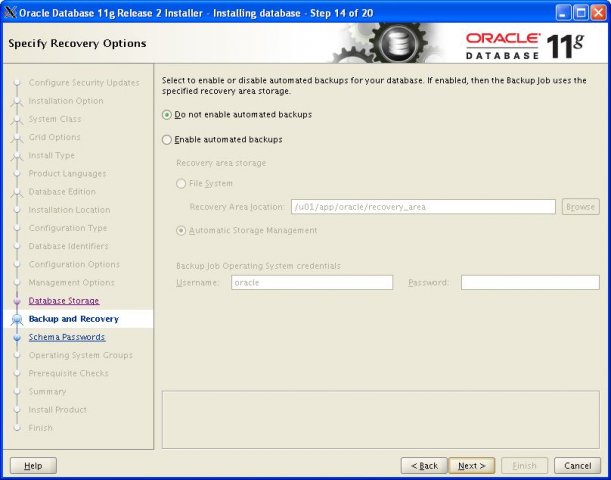Click Summary step text
Image resolution: width=611 pixels, height=480 pixels.
coord(47,391)
